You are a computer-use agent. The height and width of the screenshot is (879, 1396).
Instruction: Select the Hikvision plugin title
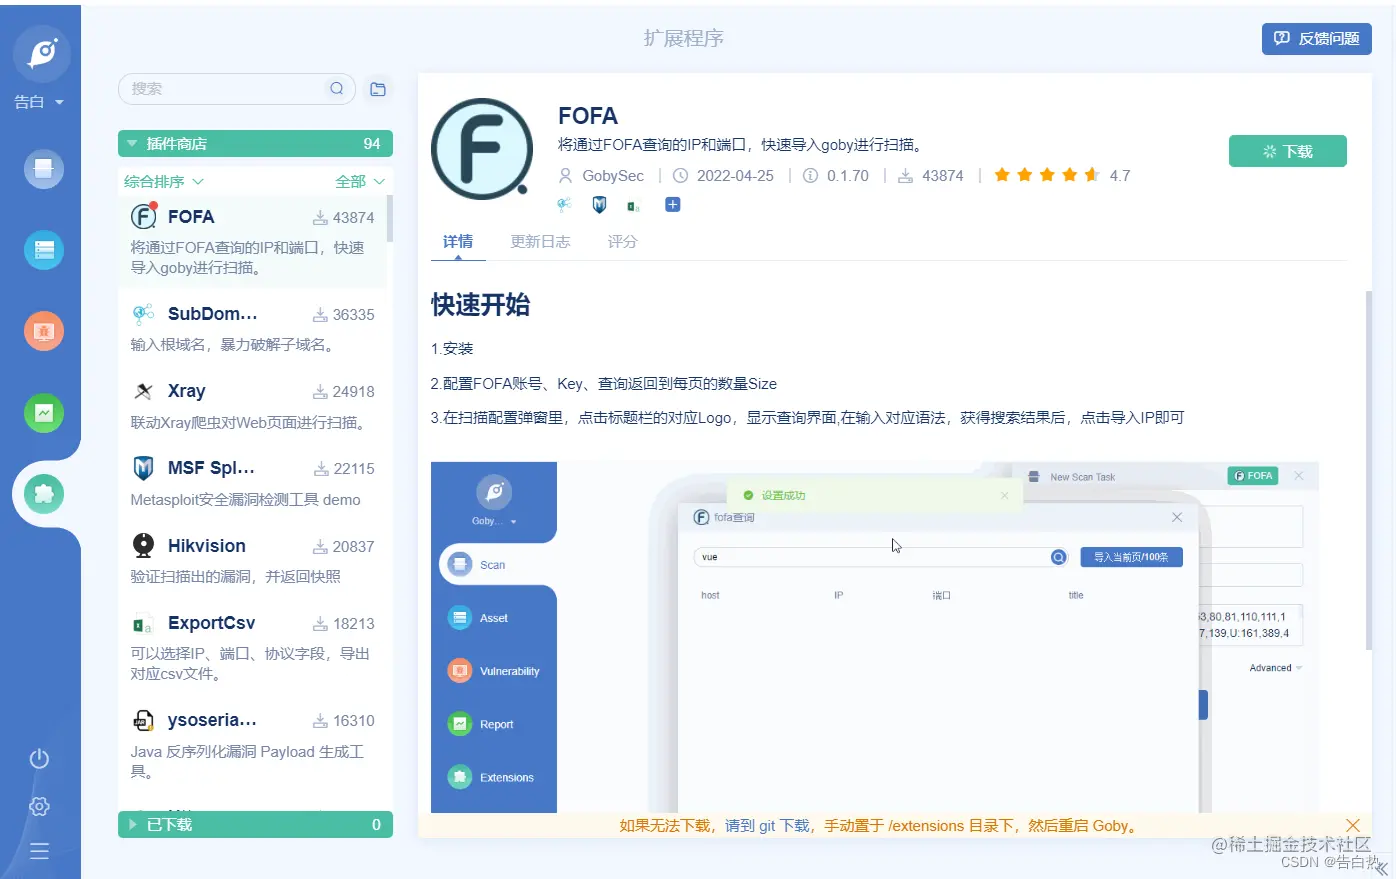pyautogui.click(x=207, y=546)
